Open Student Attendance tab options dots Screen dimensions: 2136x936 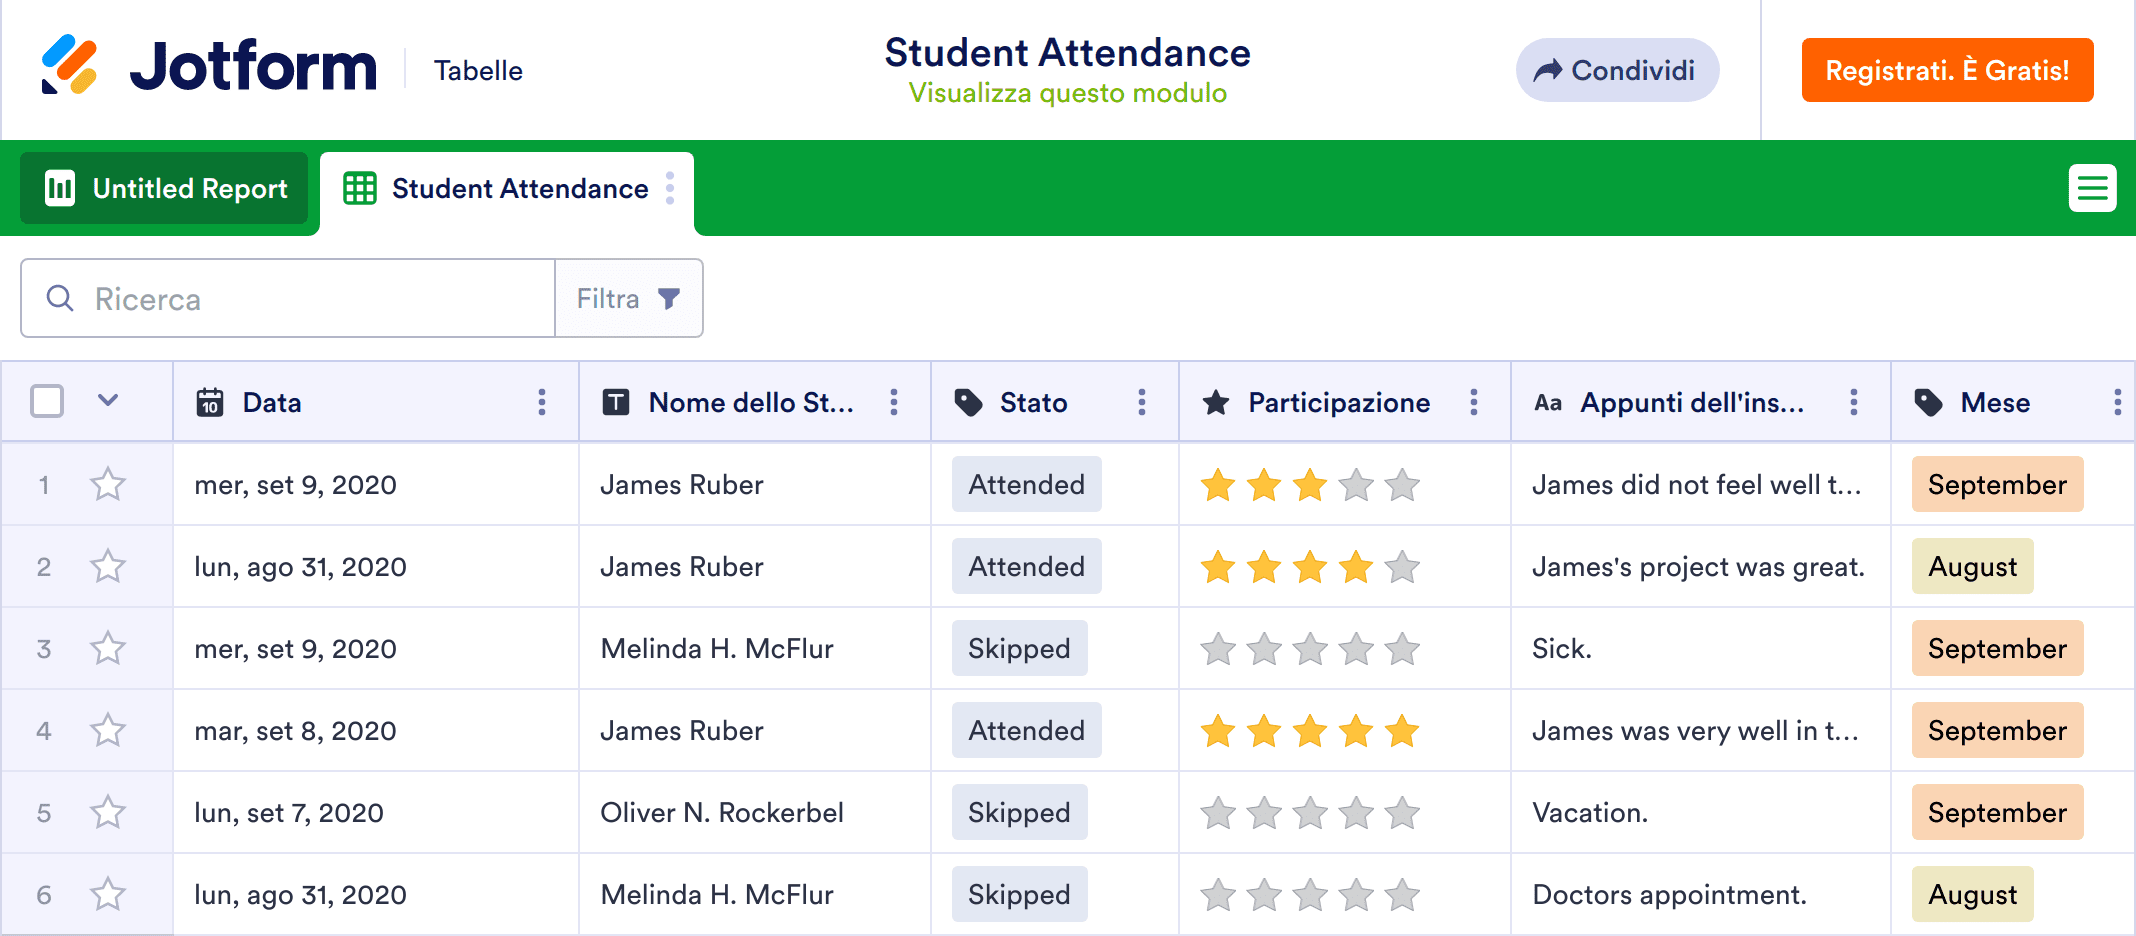[670, 188]
